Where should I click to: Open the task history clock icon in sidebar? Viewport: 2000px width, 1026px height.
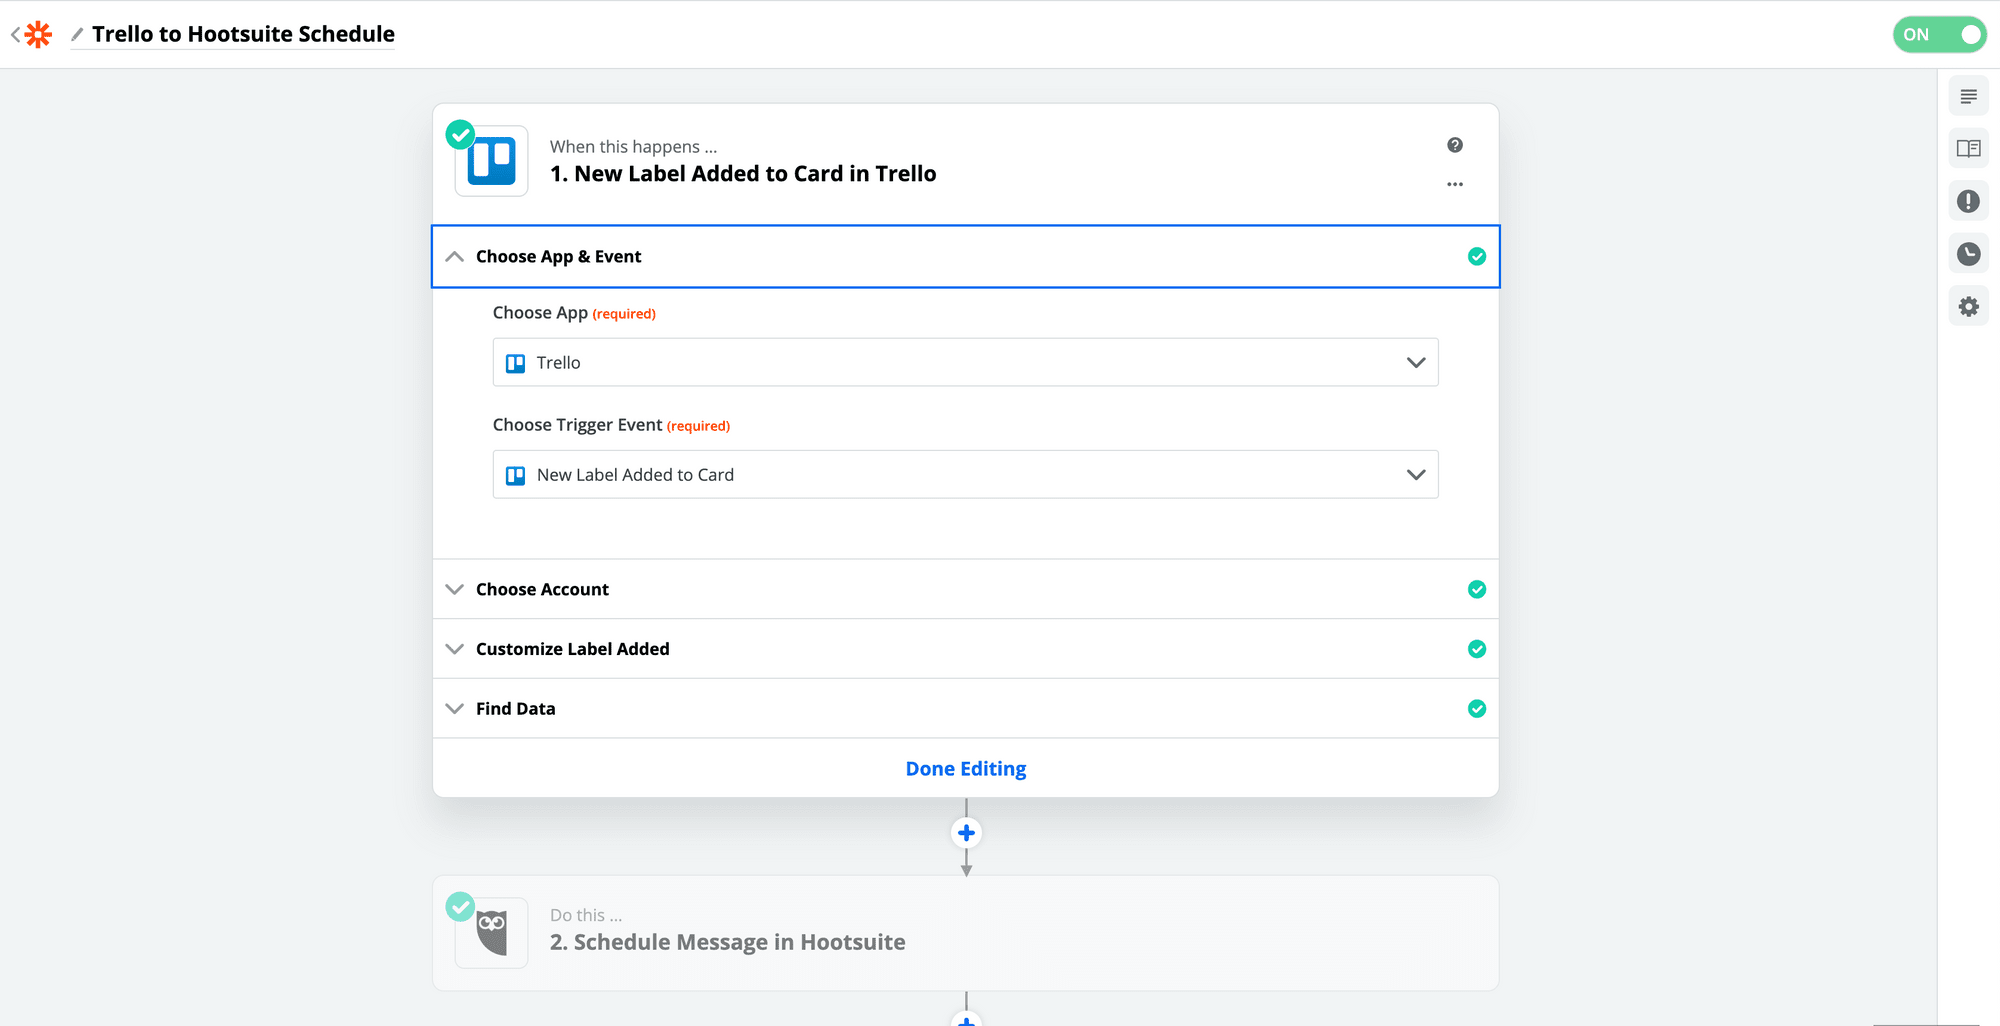1968,254
